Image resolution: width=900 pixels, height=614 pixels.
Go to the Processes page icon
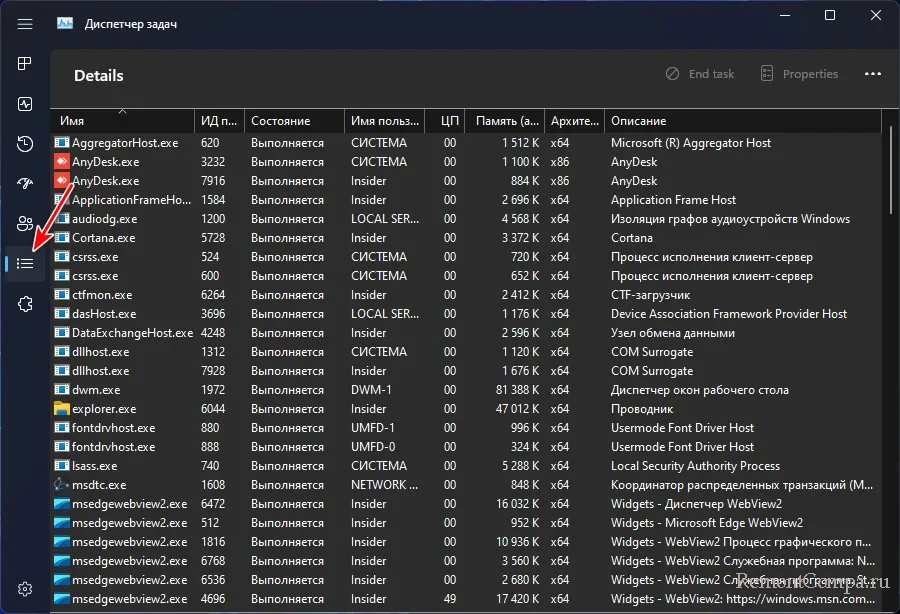[x=25, y=64]
